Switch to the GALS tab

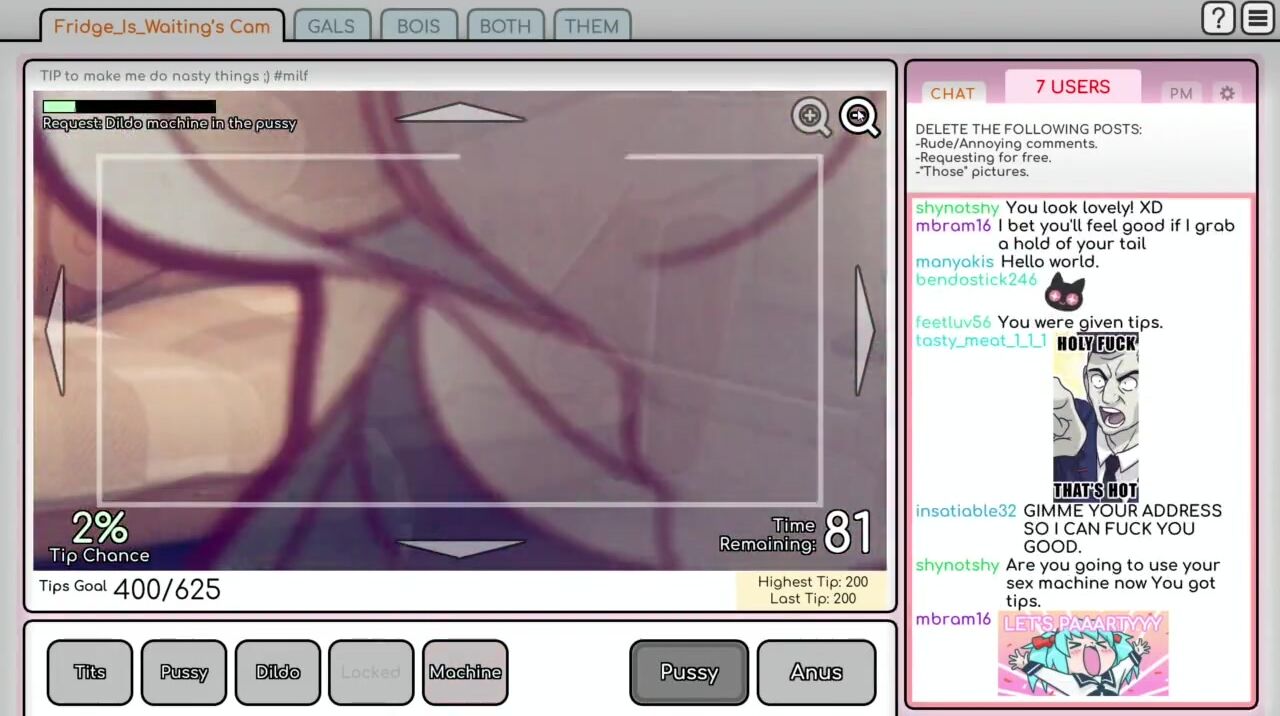(331, 26)
